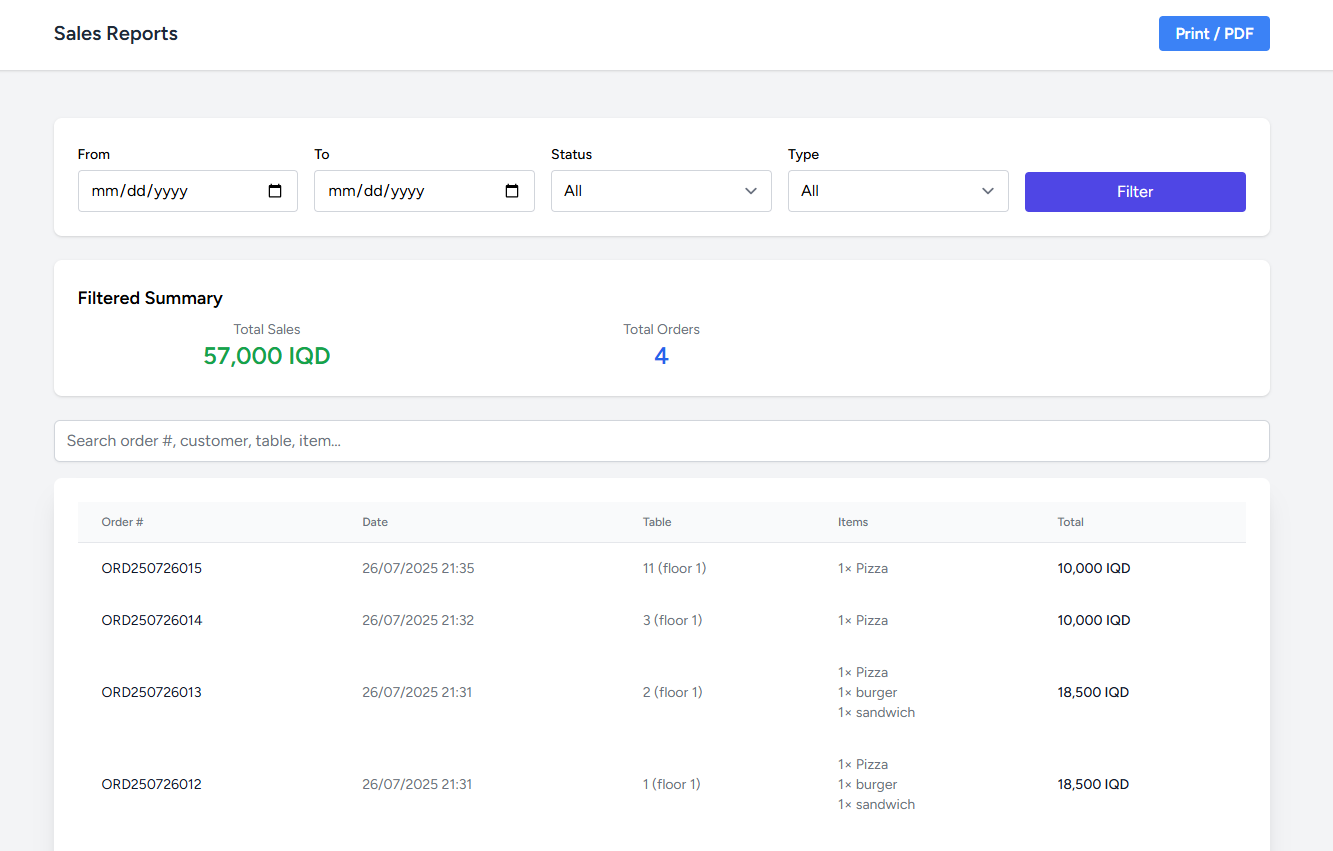Click the Print / PDF button

1213,33
